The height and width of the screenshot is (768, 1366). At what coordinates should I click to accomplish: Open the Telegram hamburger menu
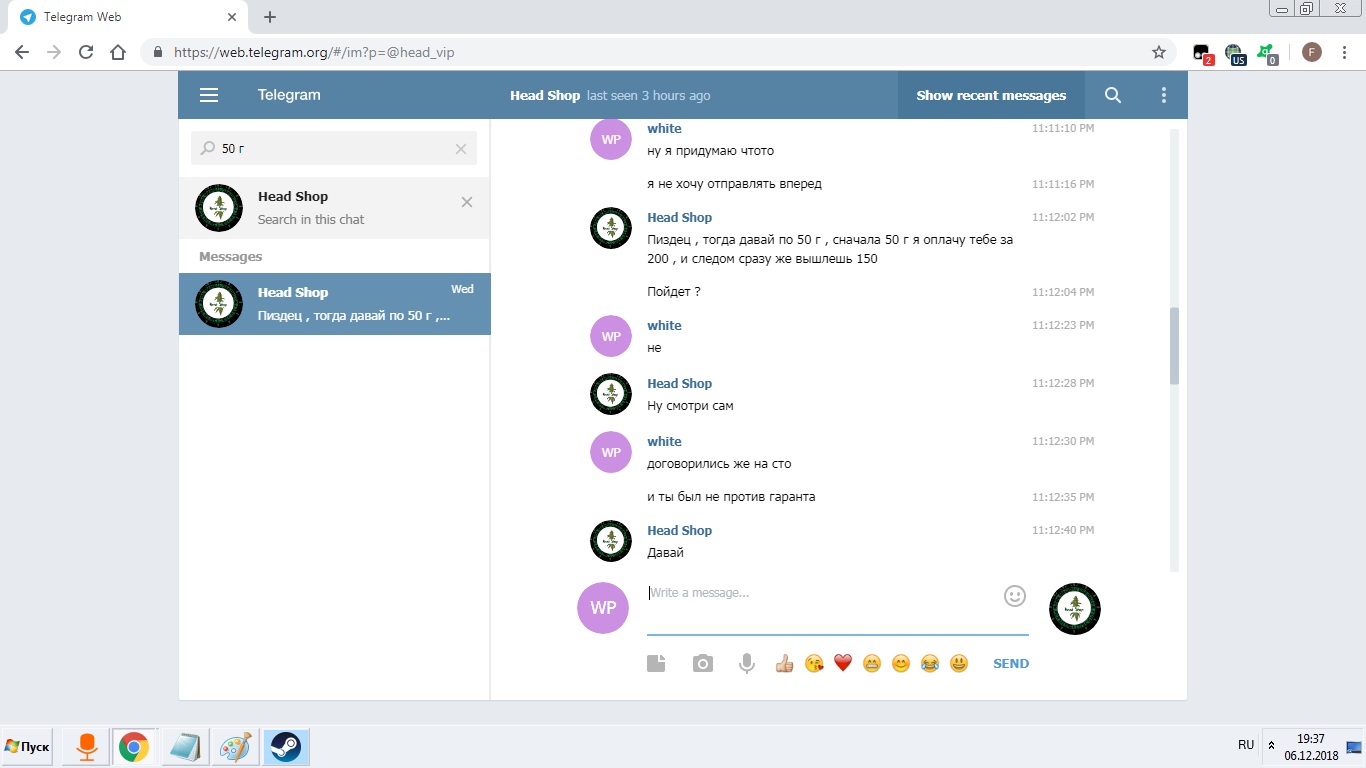point(208,95)
